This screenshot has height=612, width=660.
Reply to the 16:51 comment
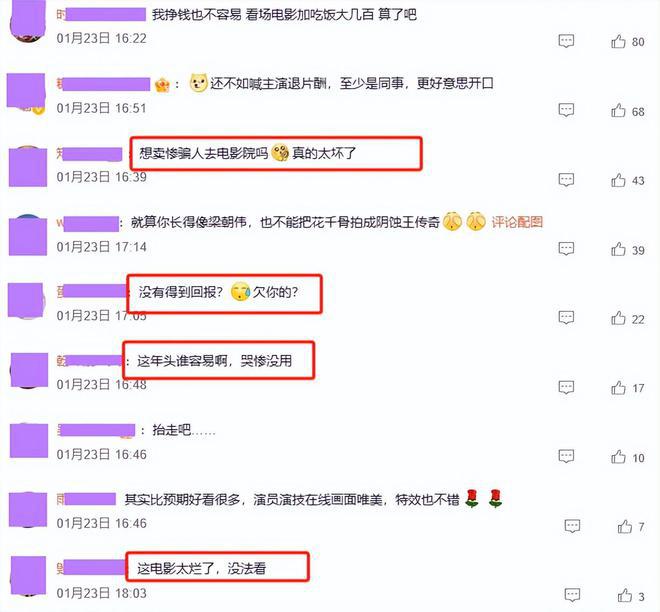click(x=566, y=110)
